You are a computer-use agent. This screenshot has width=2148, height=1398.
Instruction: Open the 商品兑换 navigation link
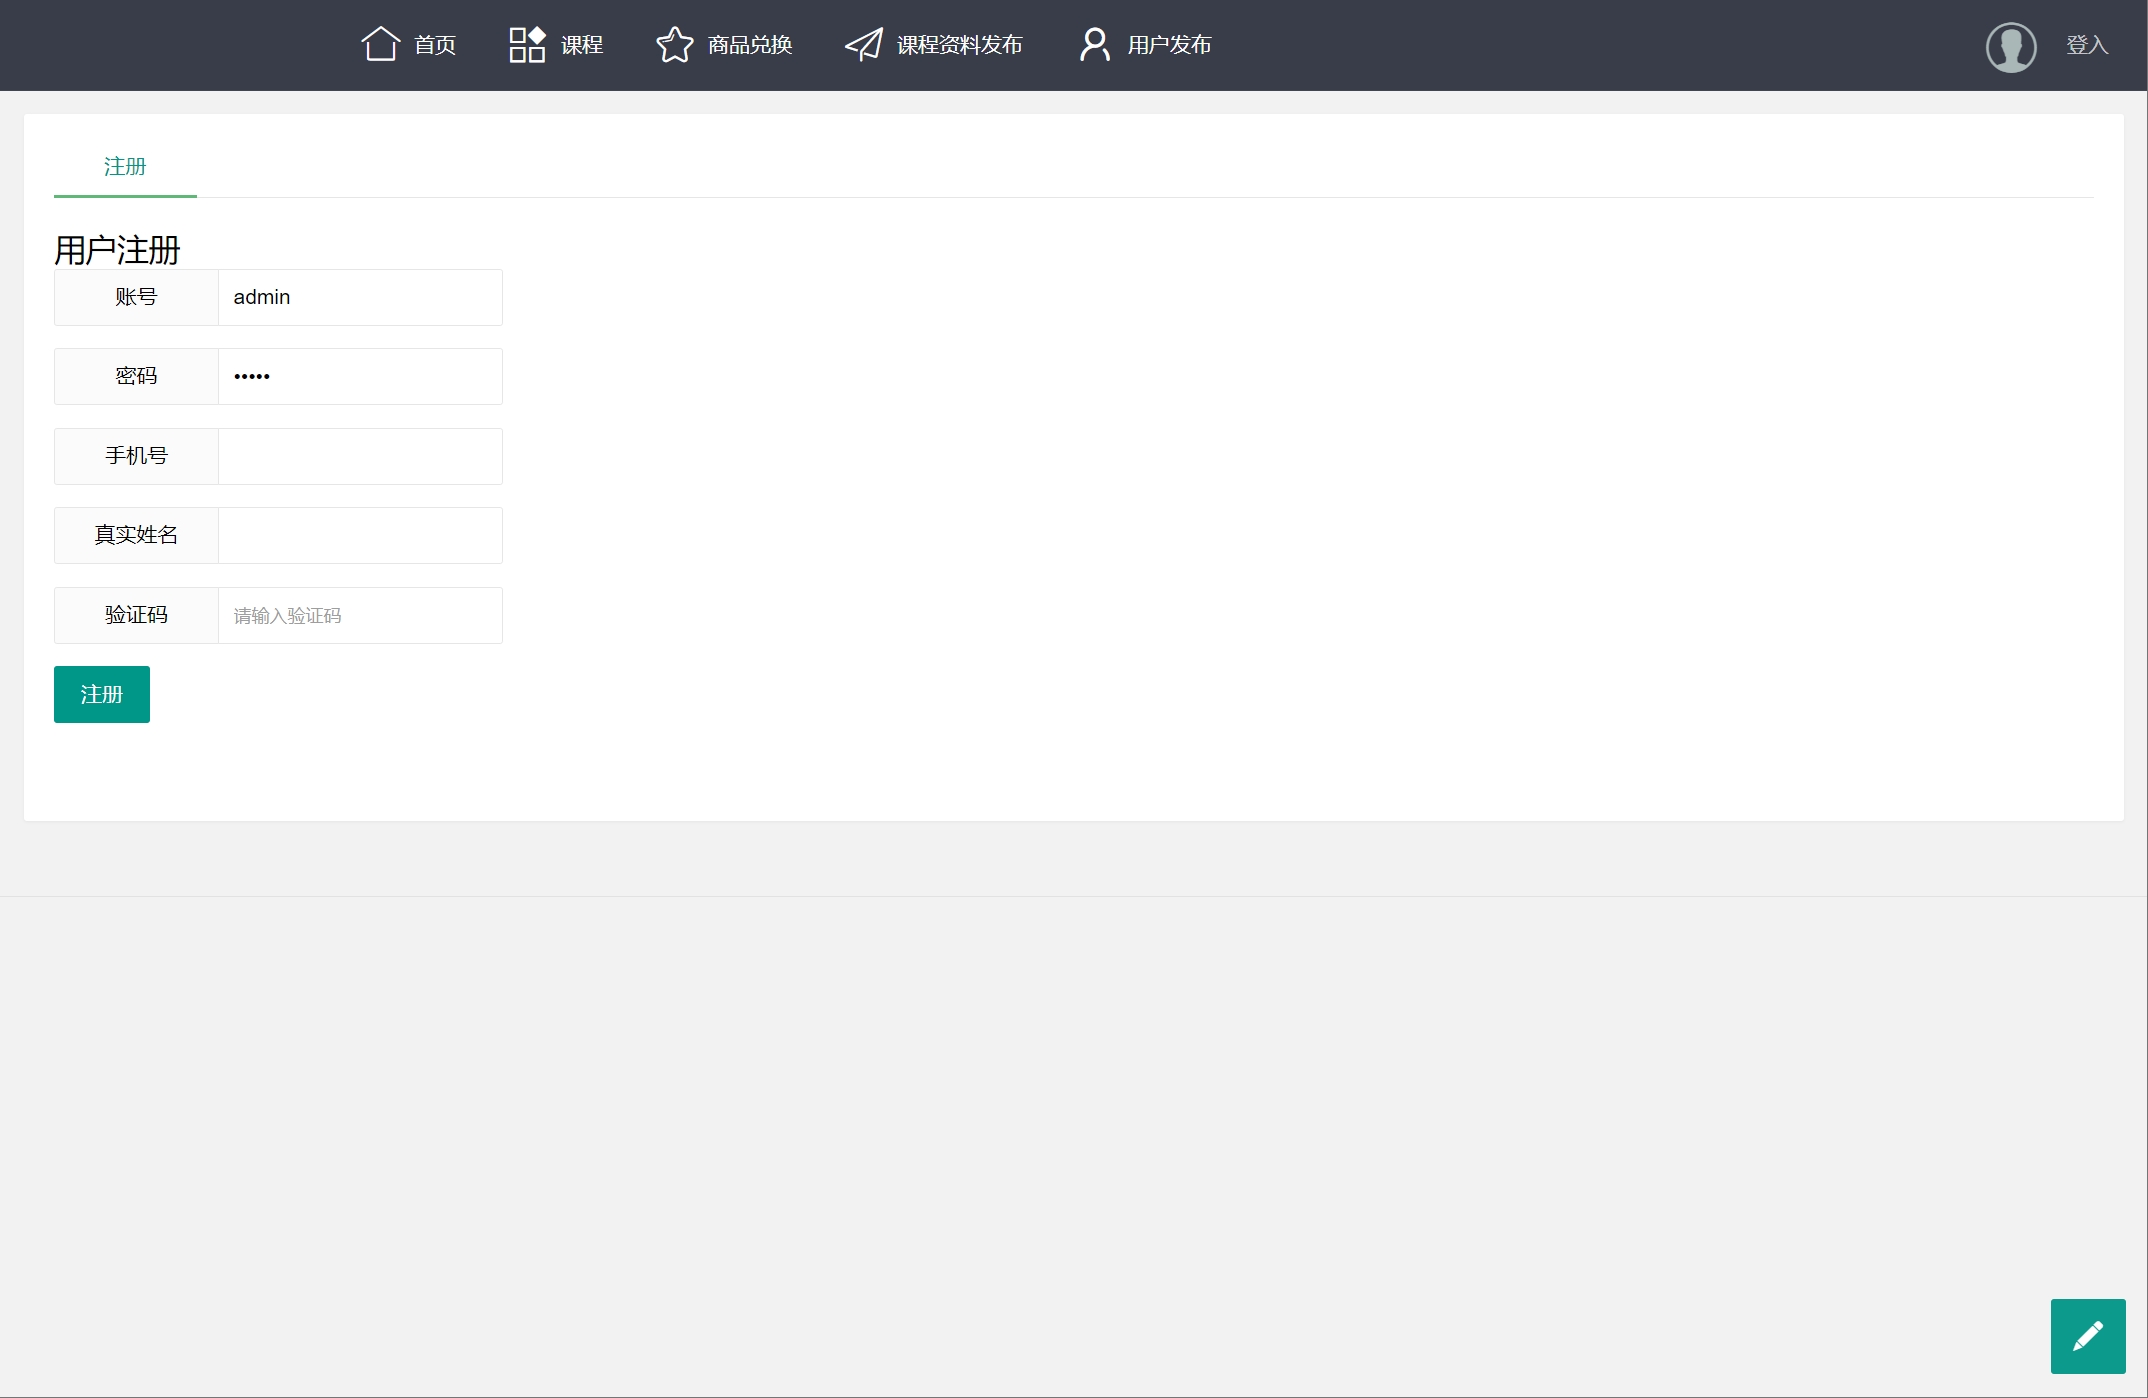[x=750, y=45]
